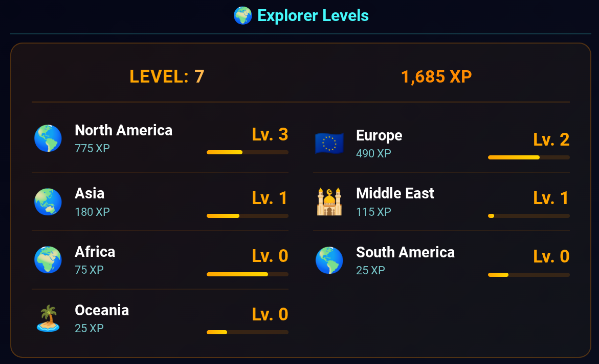Click the Europe Lv. 2 badge
Screen dimensions: 599x364
551,140
